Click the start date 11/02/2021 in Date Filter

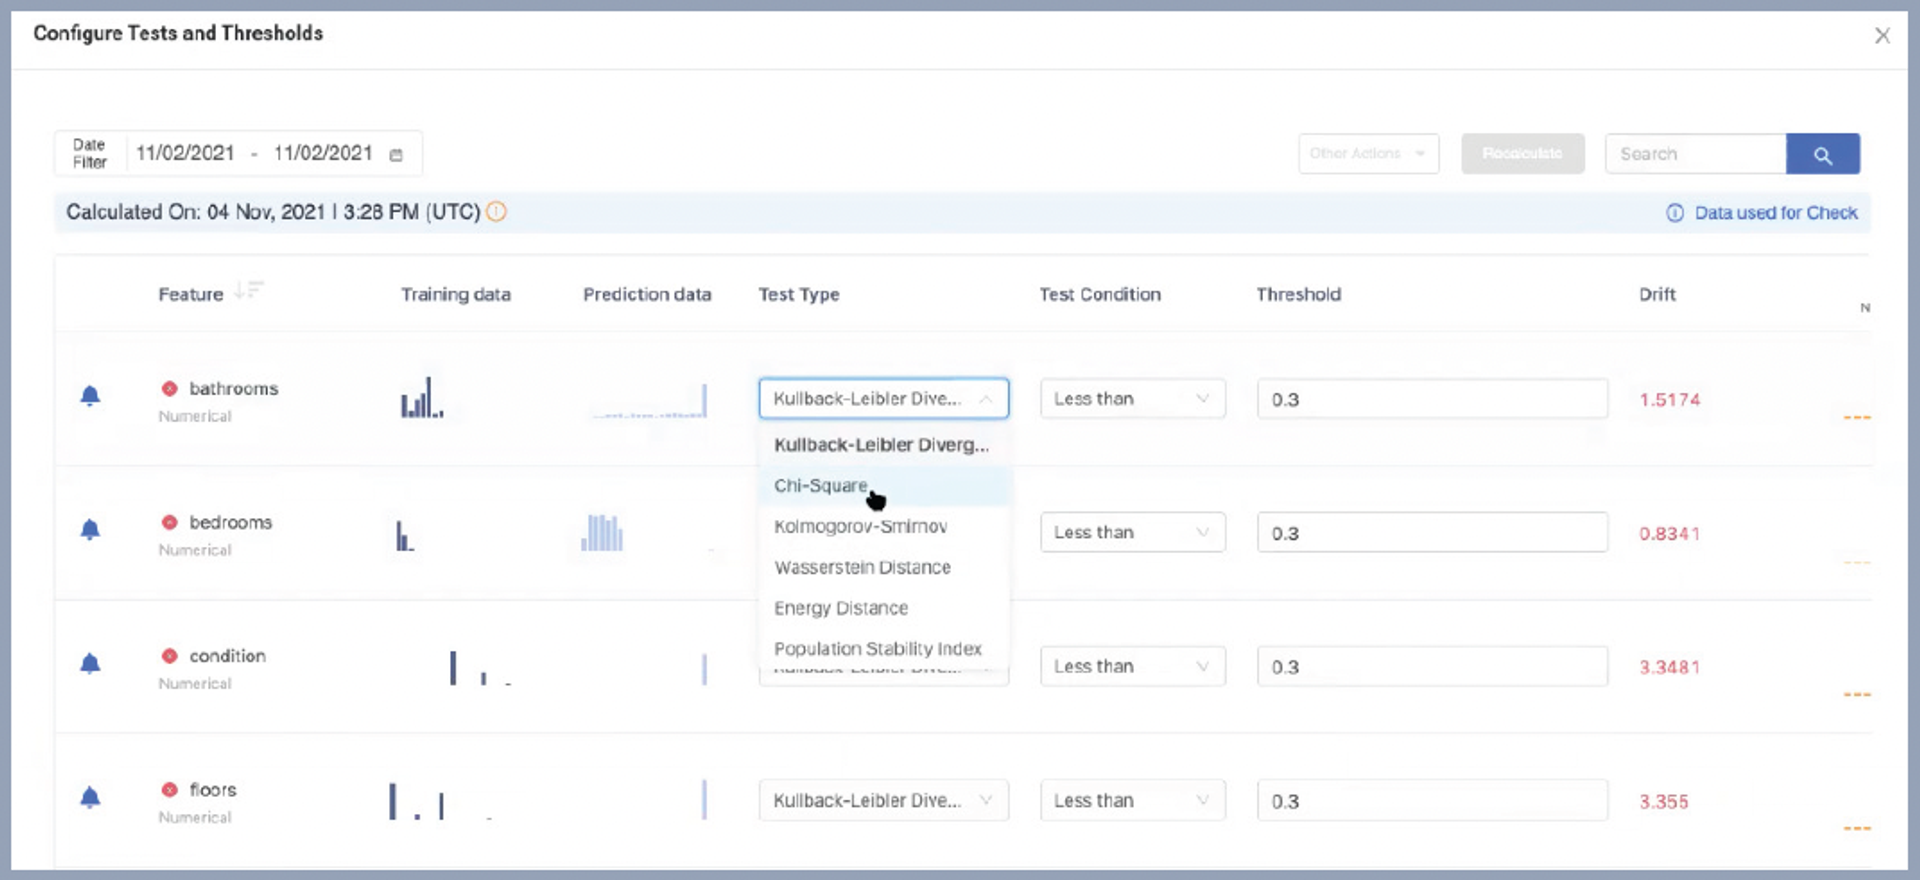pyautogui.click(x=185, y=153)
